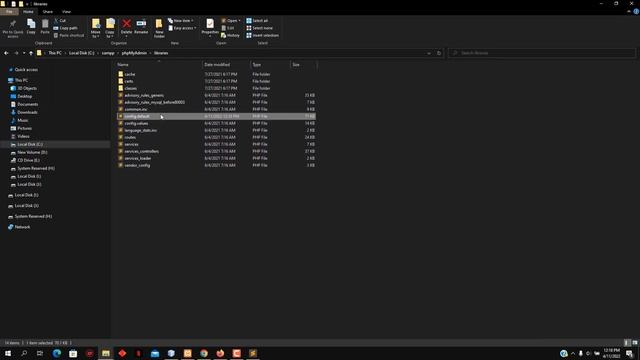Select Downloads in navigation pane

[27, 112]
